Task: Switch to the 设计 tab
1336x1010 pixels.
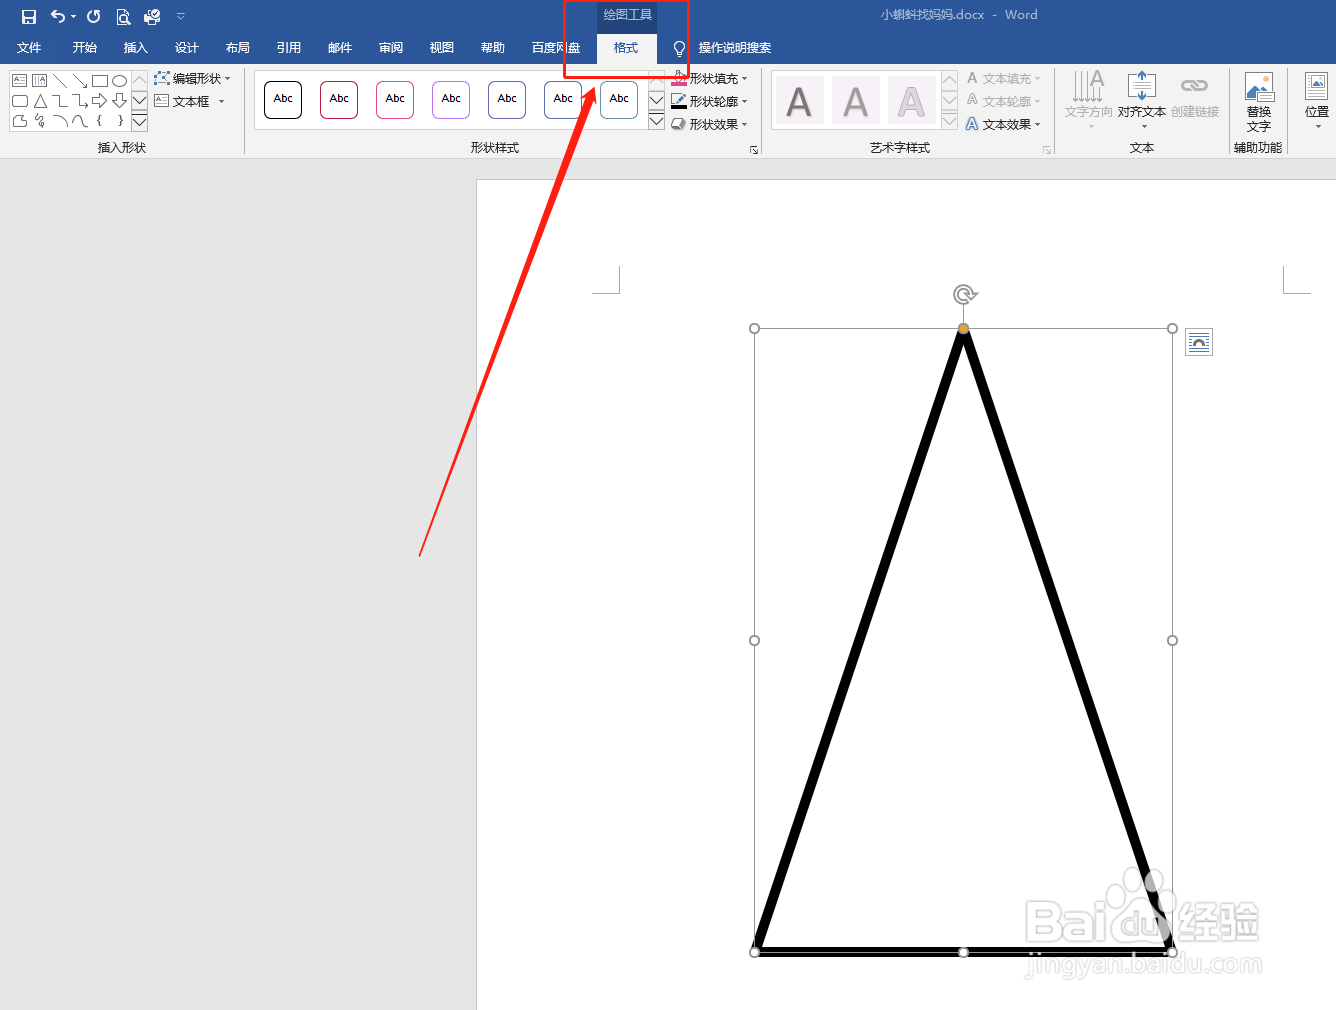Action: coord(187,48)
